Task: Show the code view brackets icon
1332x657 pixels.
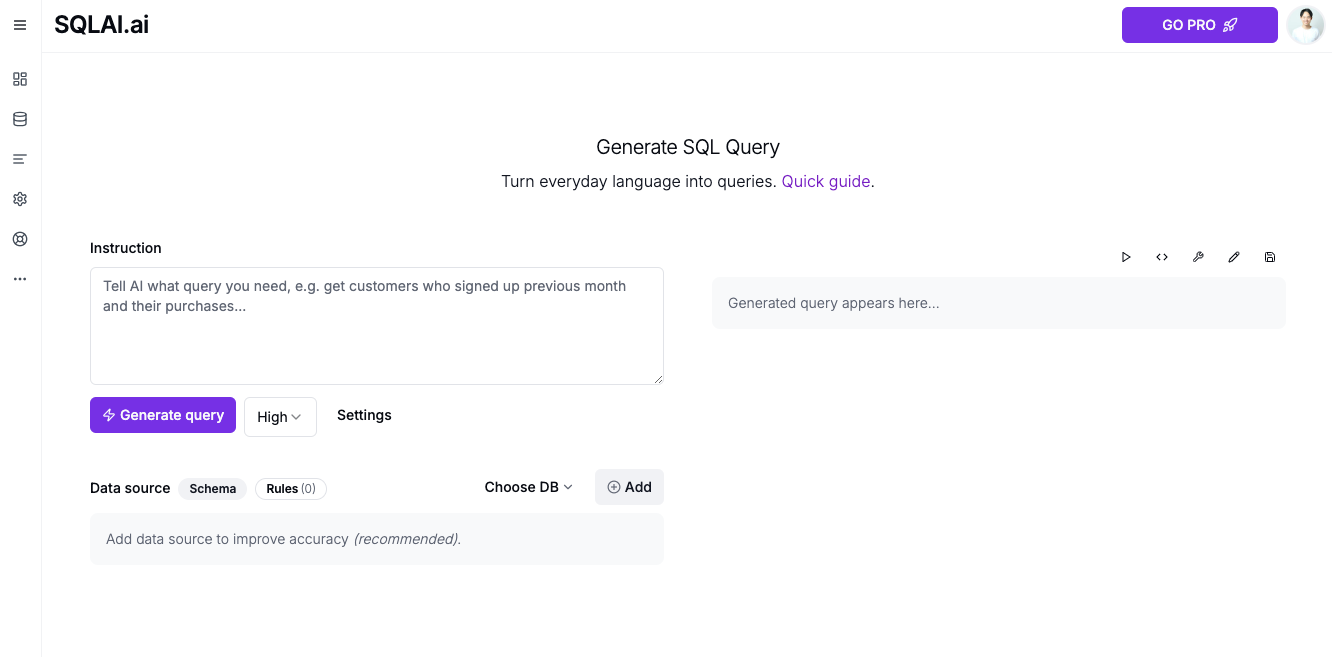Action: point(1162,257)
